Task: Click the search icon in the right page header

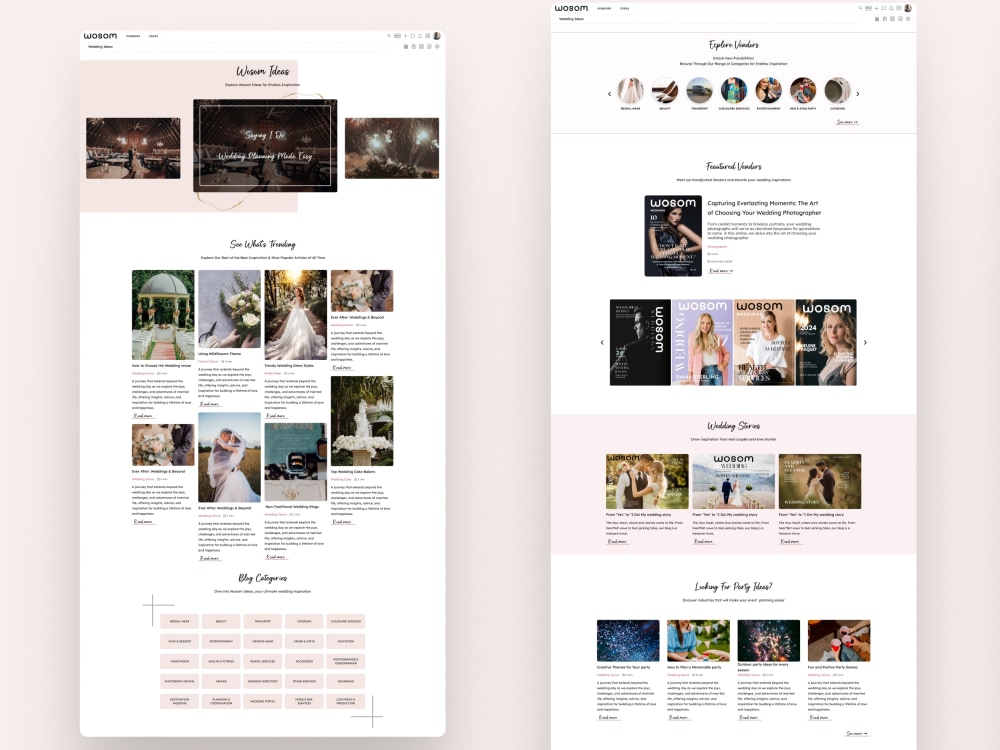Action: pos(860,8)
